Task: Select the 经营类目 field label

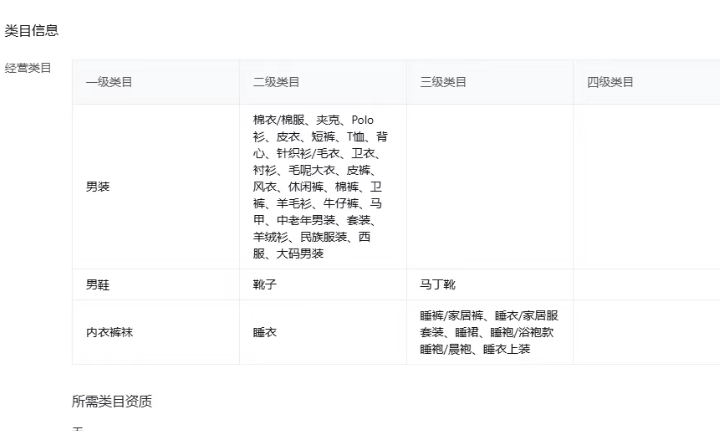Action: coord(28,68)
